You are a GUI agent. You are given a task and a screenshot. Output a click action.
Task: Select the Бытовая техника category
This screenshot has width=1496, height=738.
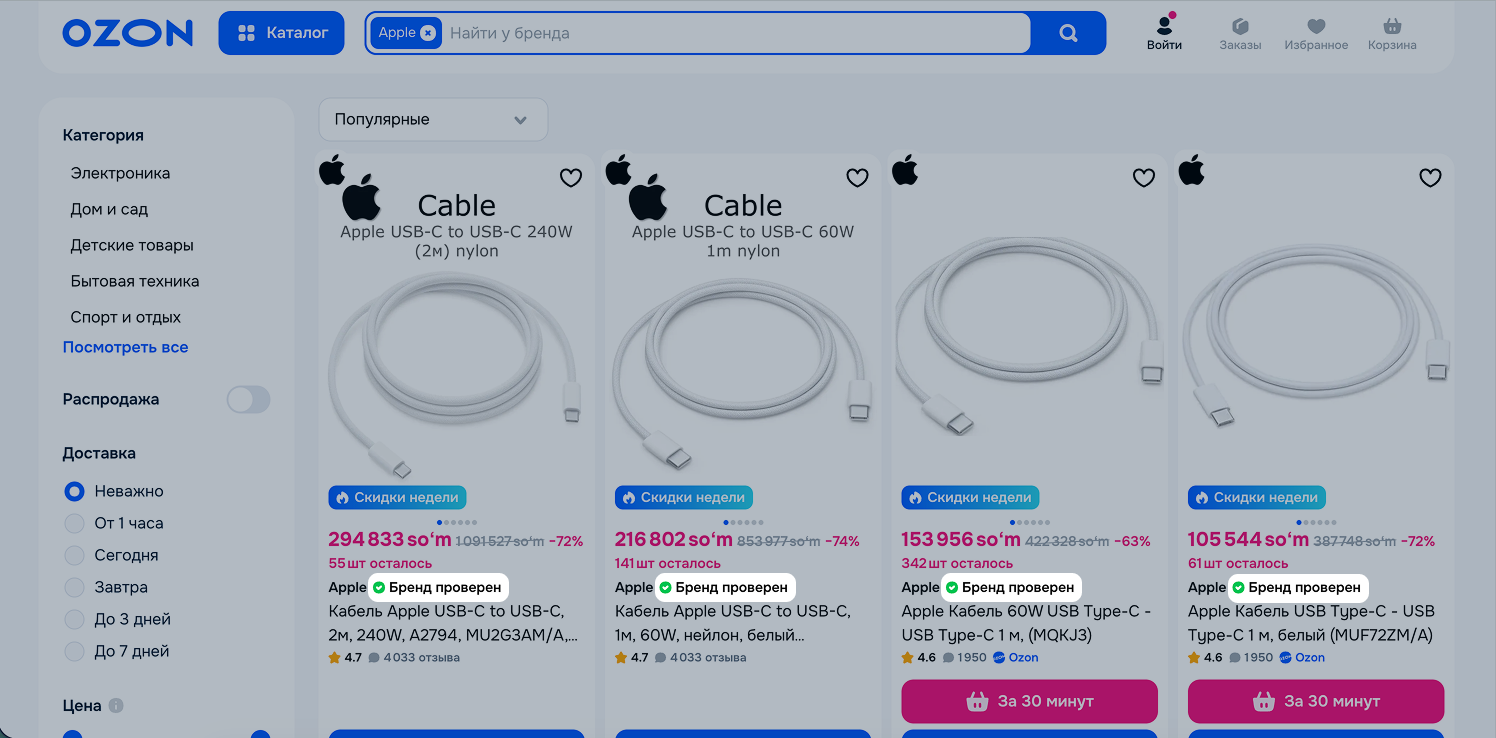[x=135, y=281]
